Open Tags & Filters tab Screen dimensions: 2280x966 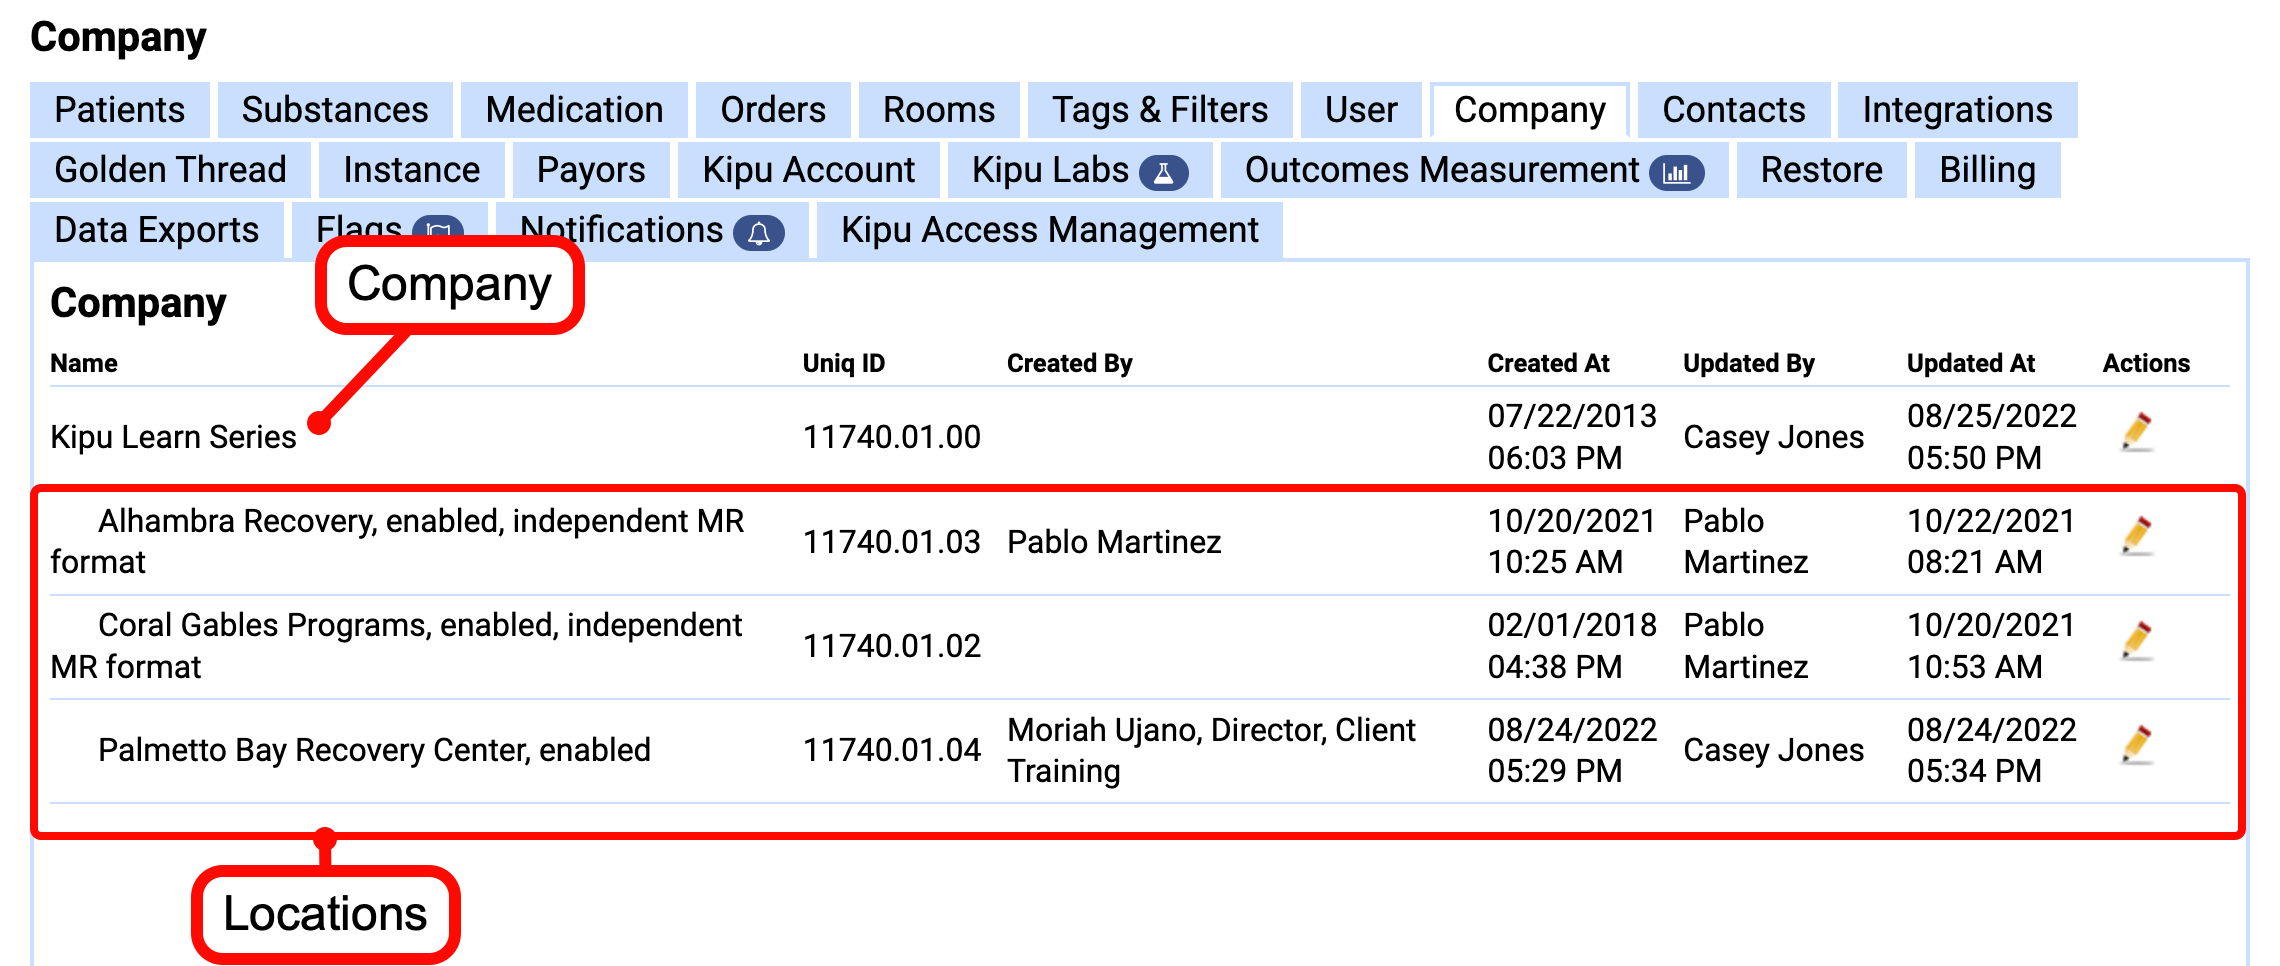1160,110
